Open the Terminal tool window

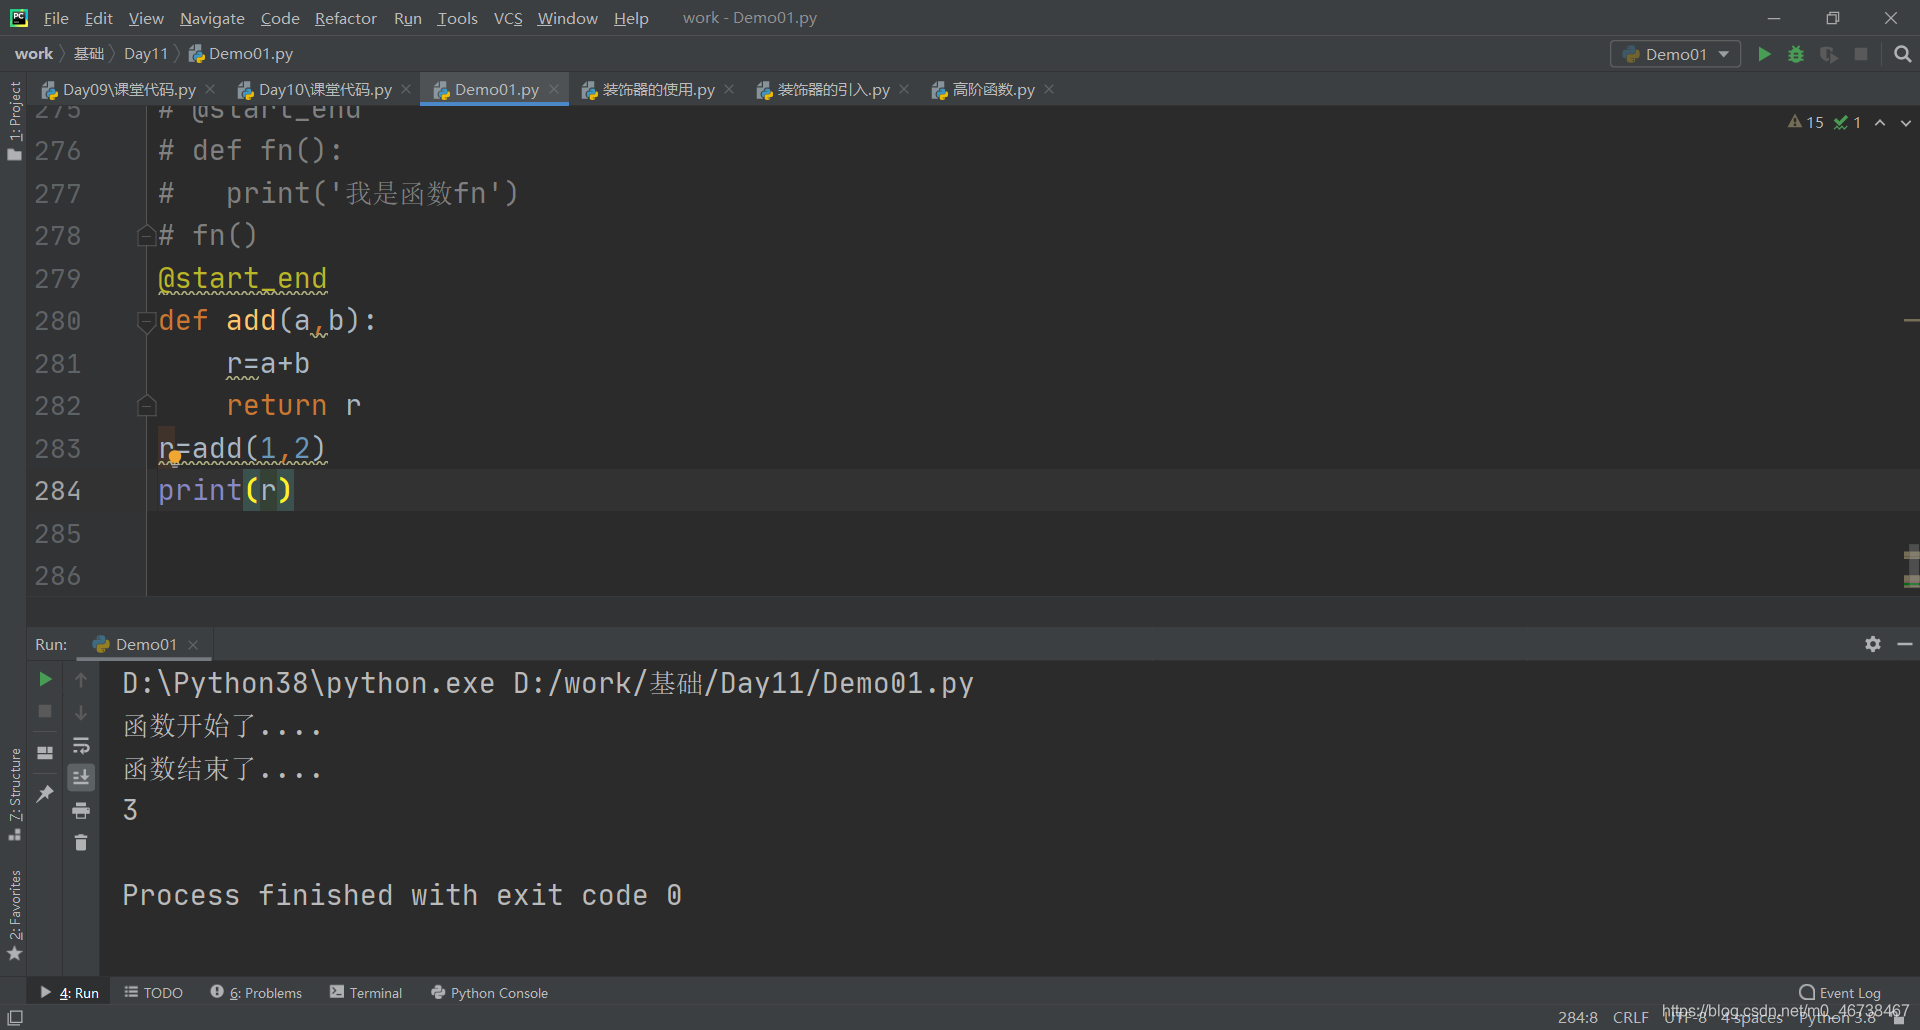(x=366, y=993)
